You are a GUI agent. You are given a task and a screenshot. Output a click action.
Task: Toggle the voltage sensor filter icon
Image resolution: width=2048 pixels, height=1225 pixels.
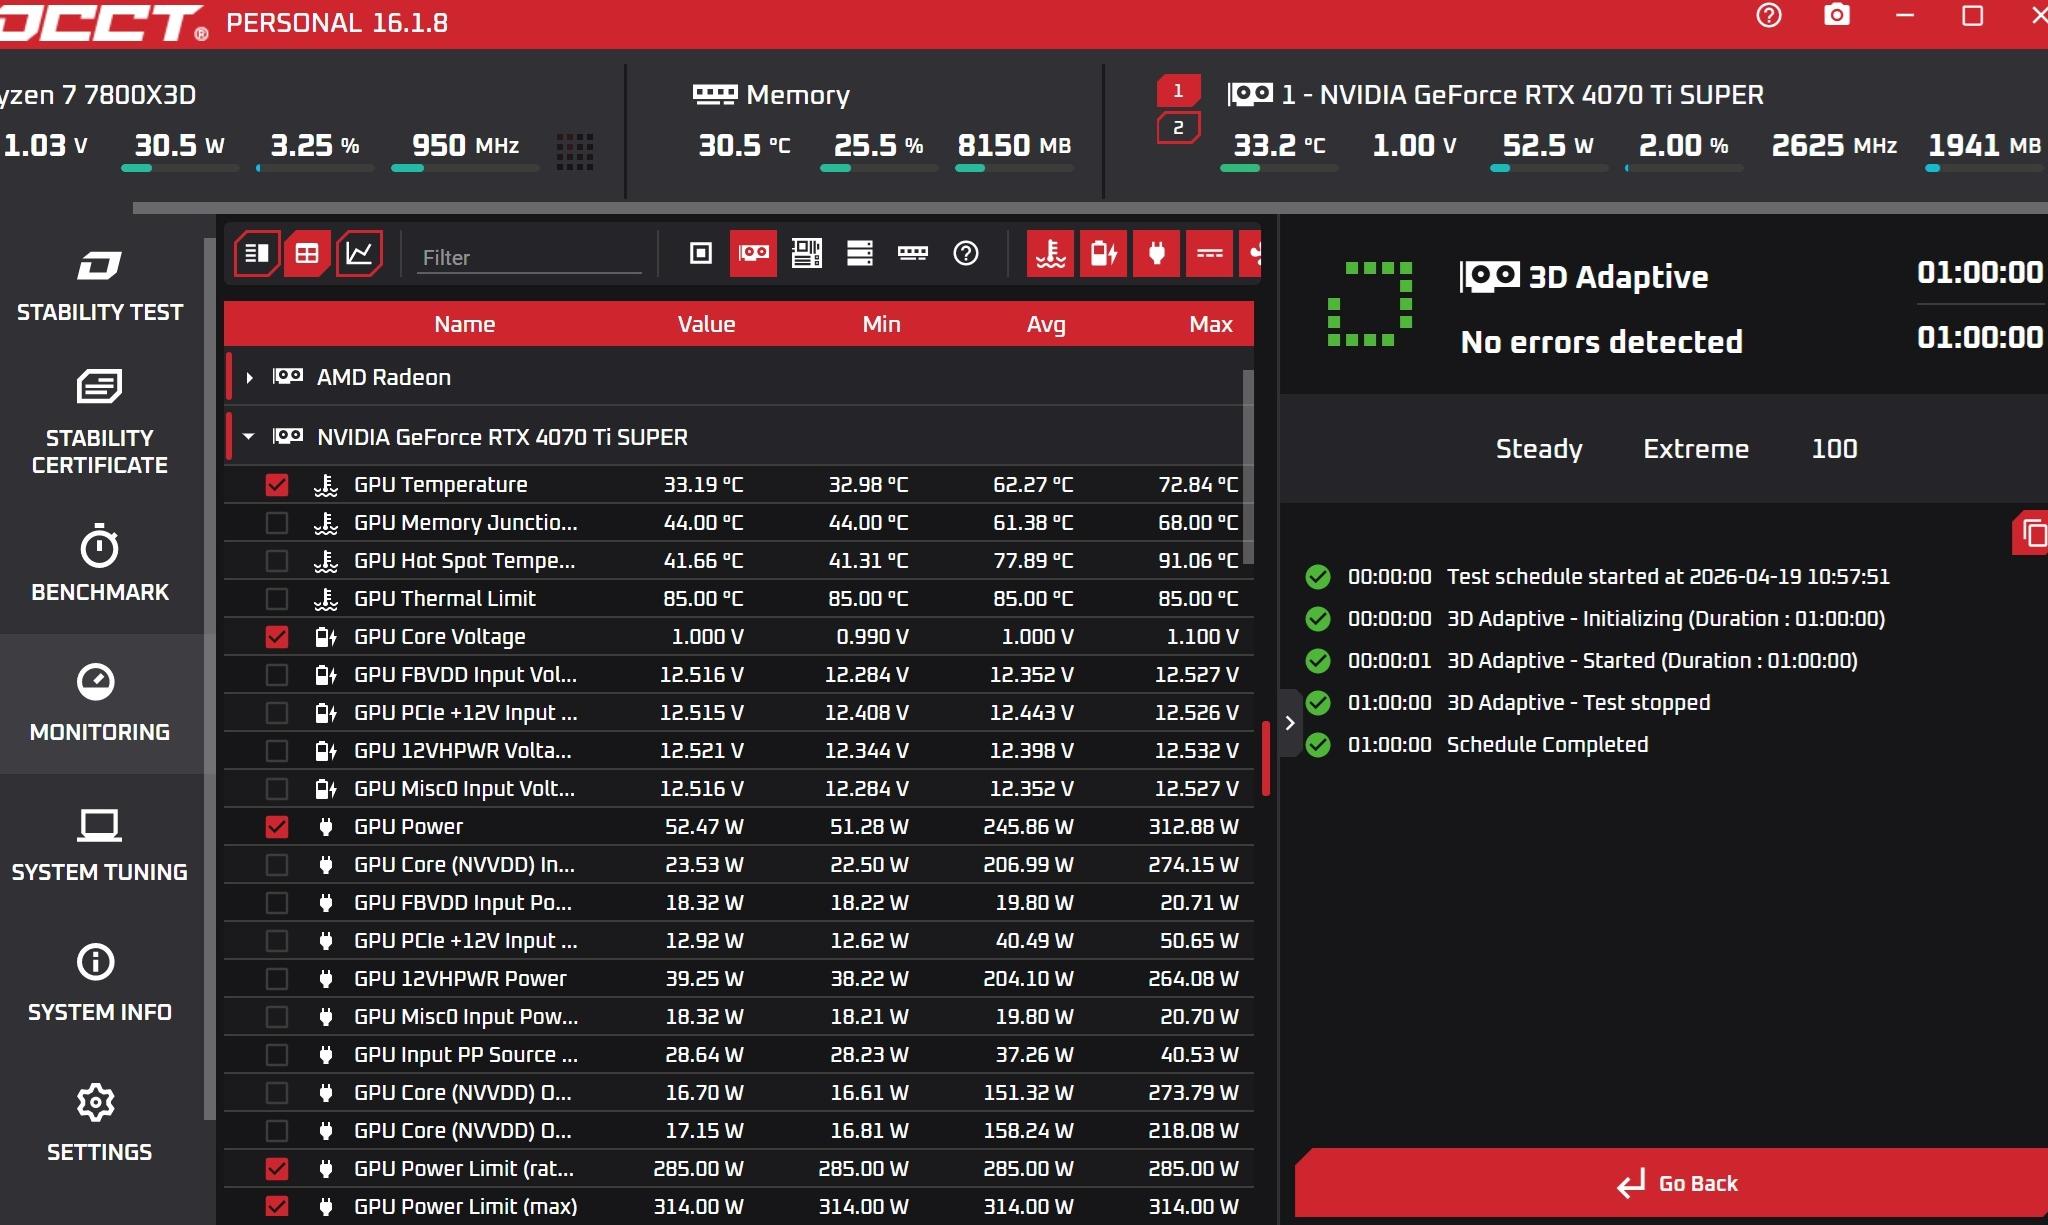pos(1103,253)
